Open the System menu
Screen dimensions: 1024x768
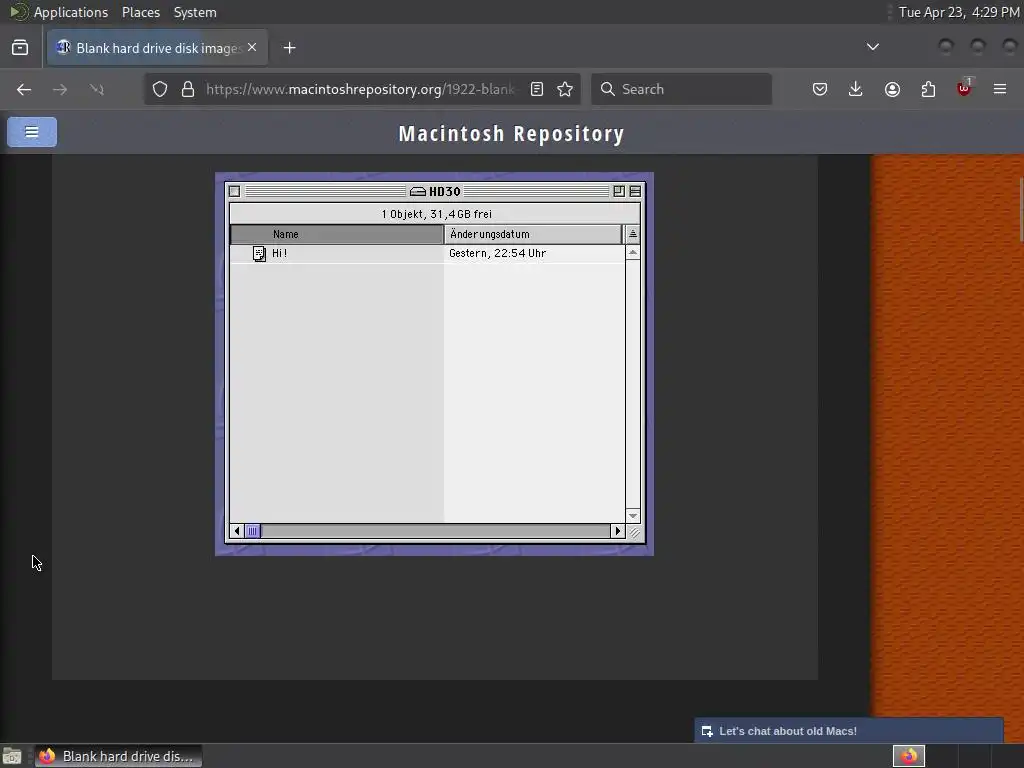(195, 12)
